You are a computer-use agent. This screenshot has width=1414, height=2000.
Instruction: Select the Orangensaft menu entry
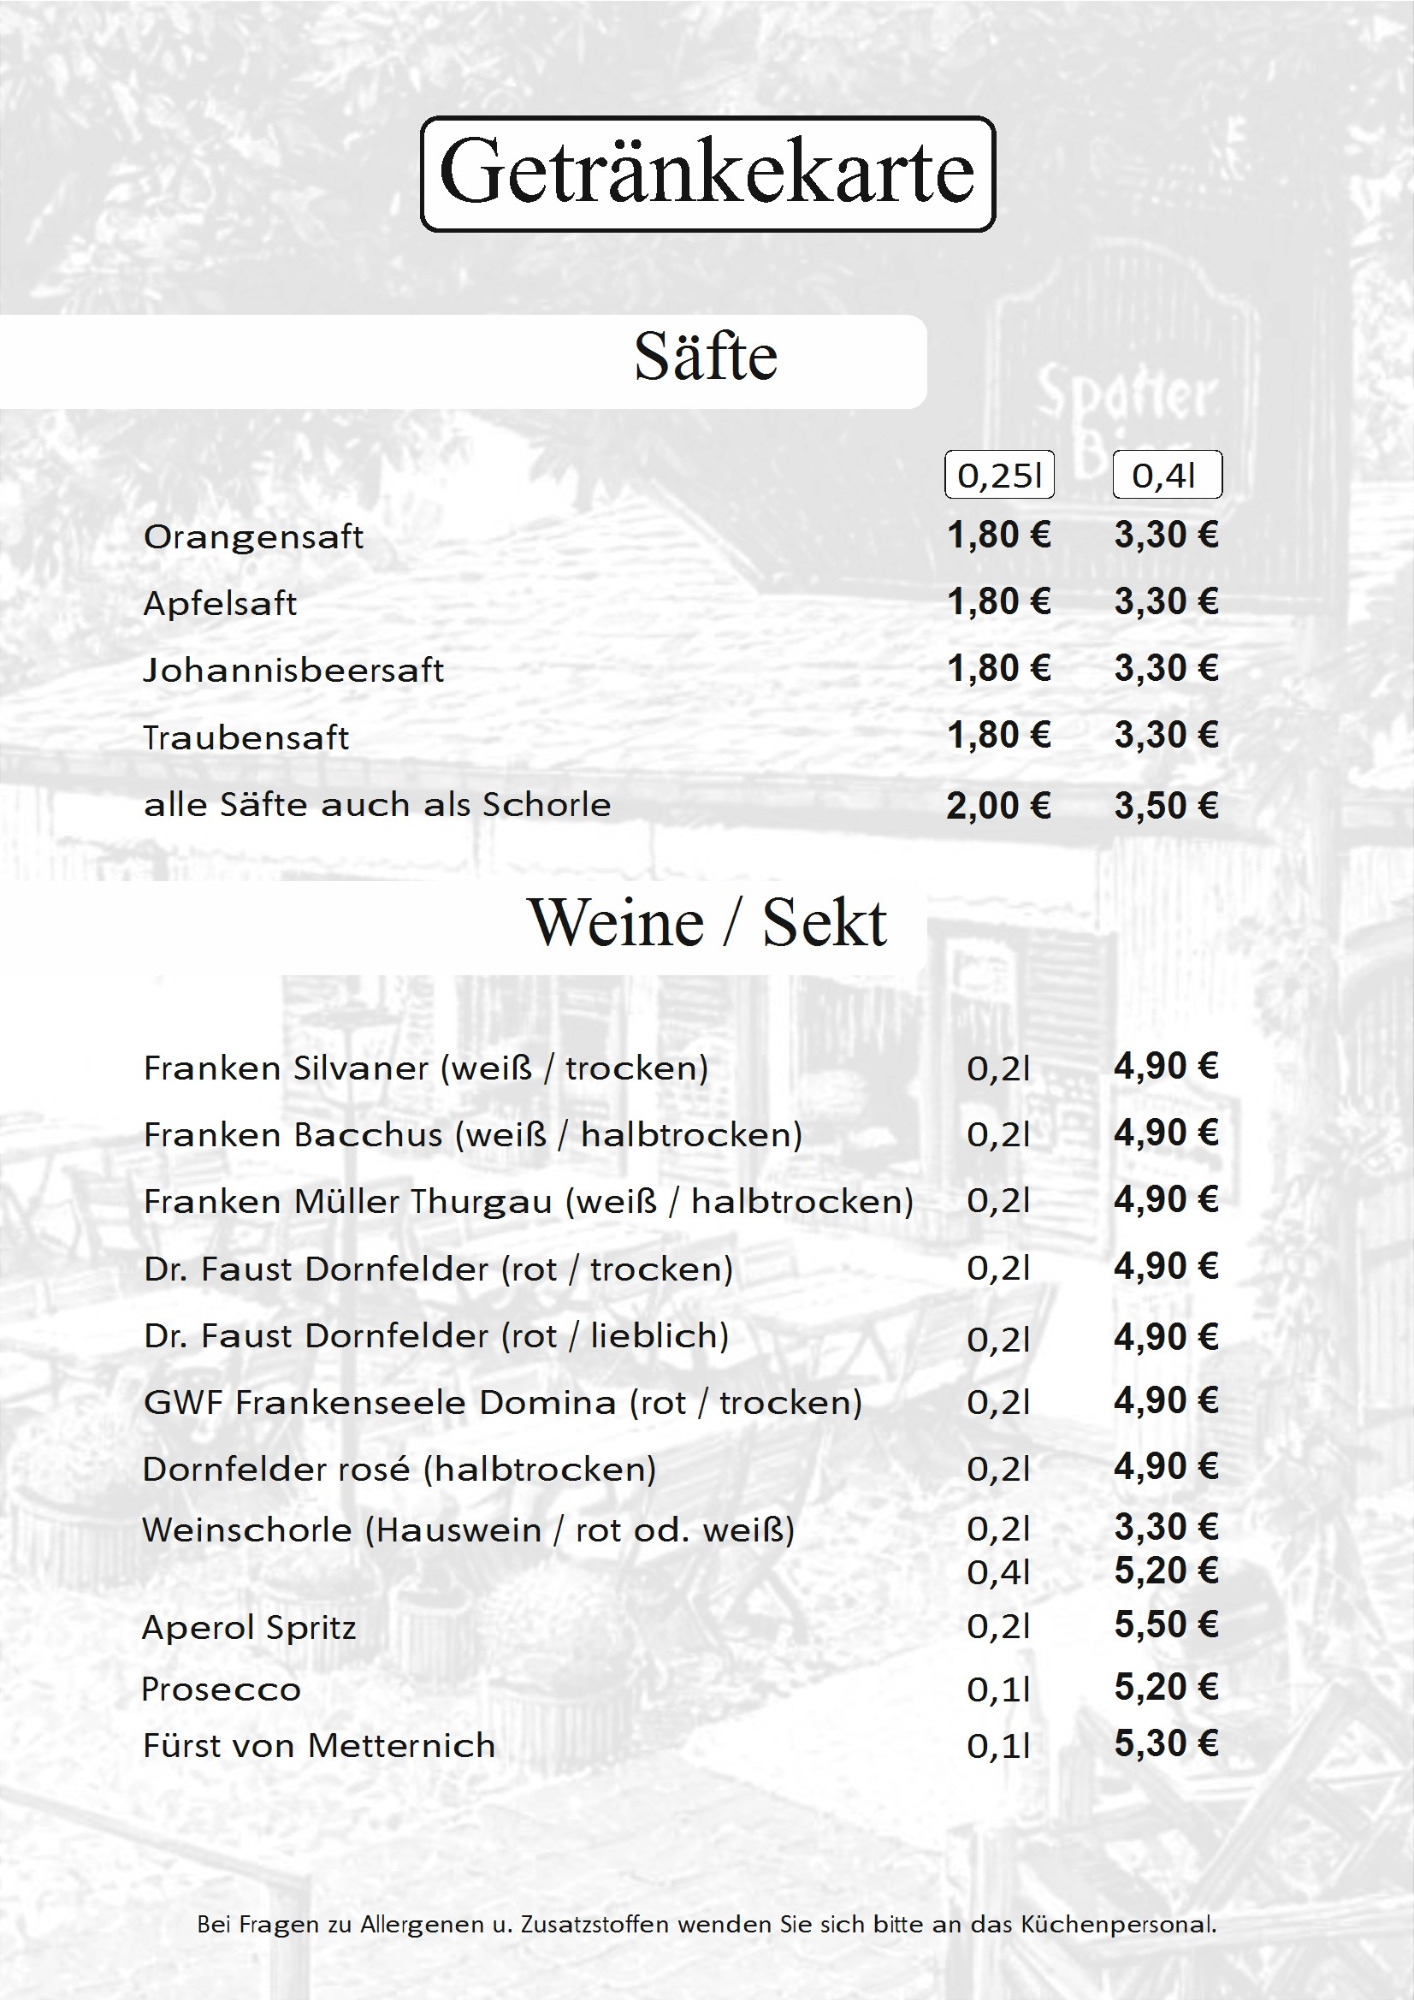pos(254,537)
